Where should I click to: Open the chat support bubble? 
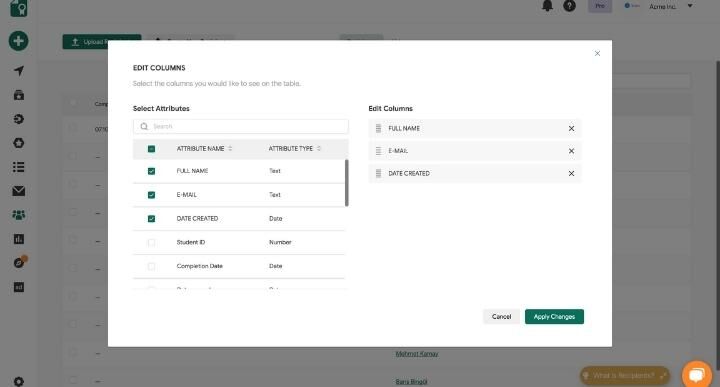click(697, 374)
